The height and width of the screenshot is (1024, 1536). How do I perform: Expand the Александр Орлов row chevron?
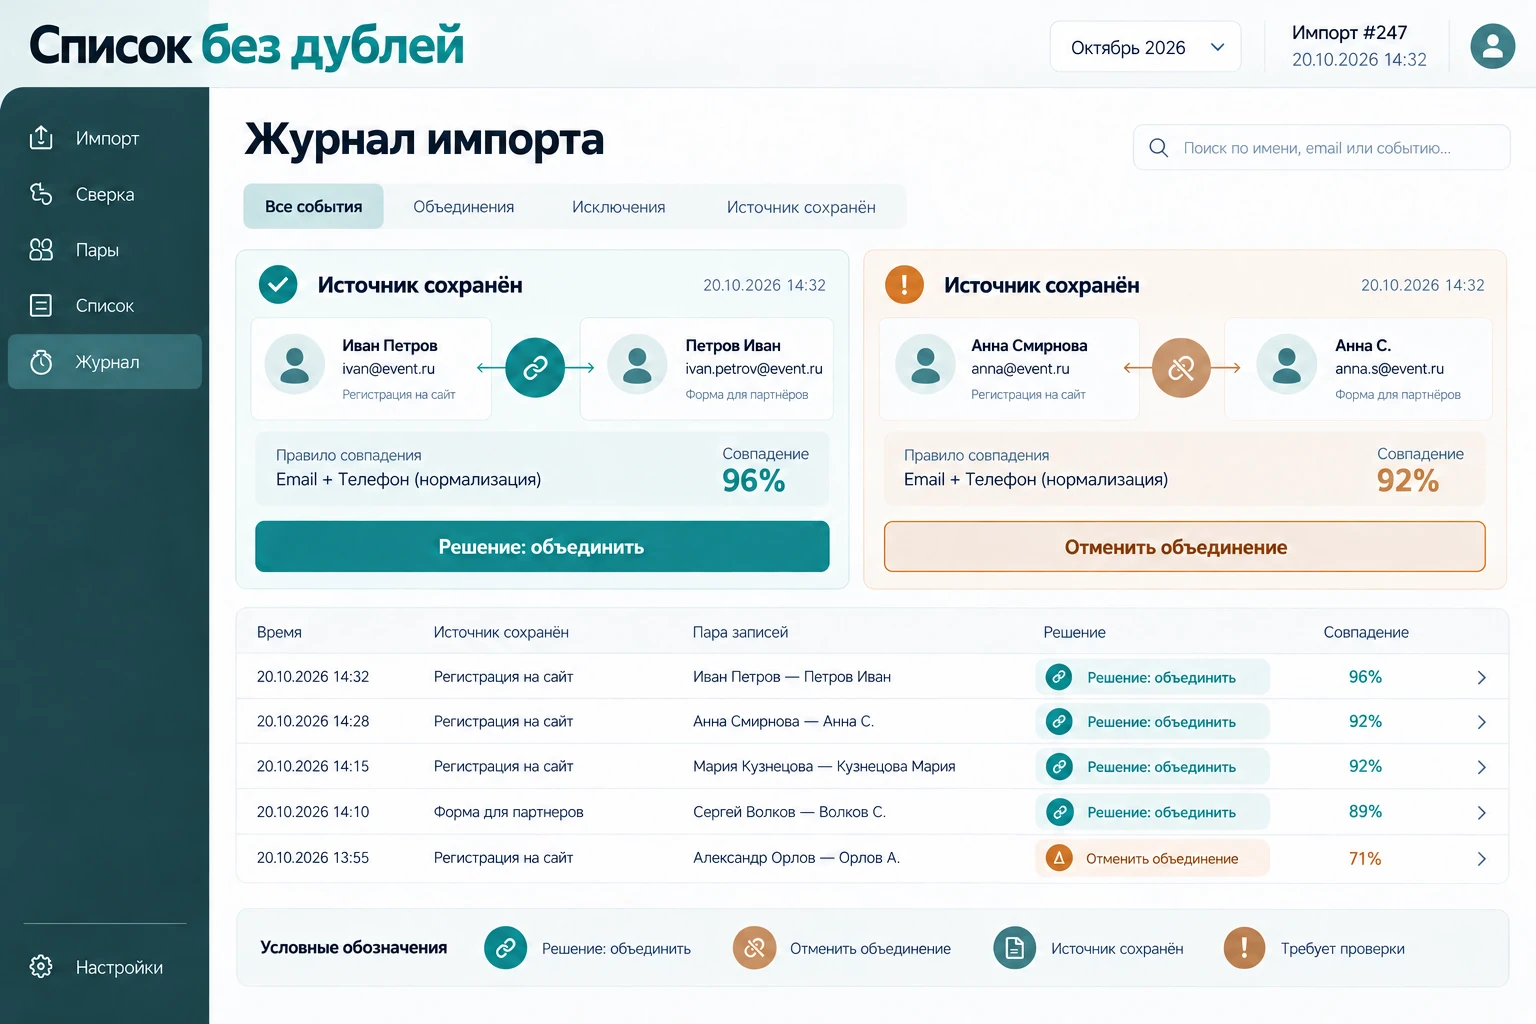(1481, 858)
